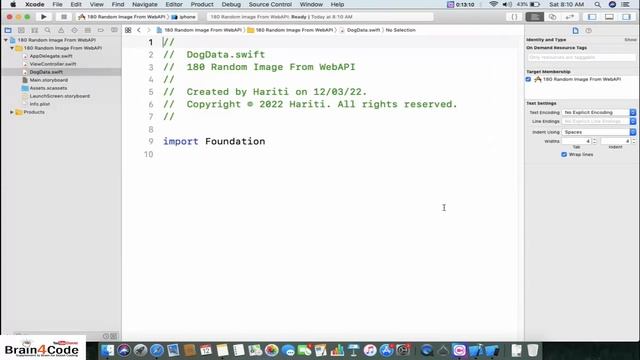Open the Issue navigator warning icon
Image resolution: width=640 pixels, height=360 pixels.
tap(61, 30)
